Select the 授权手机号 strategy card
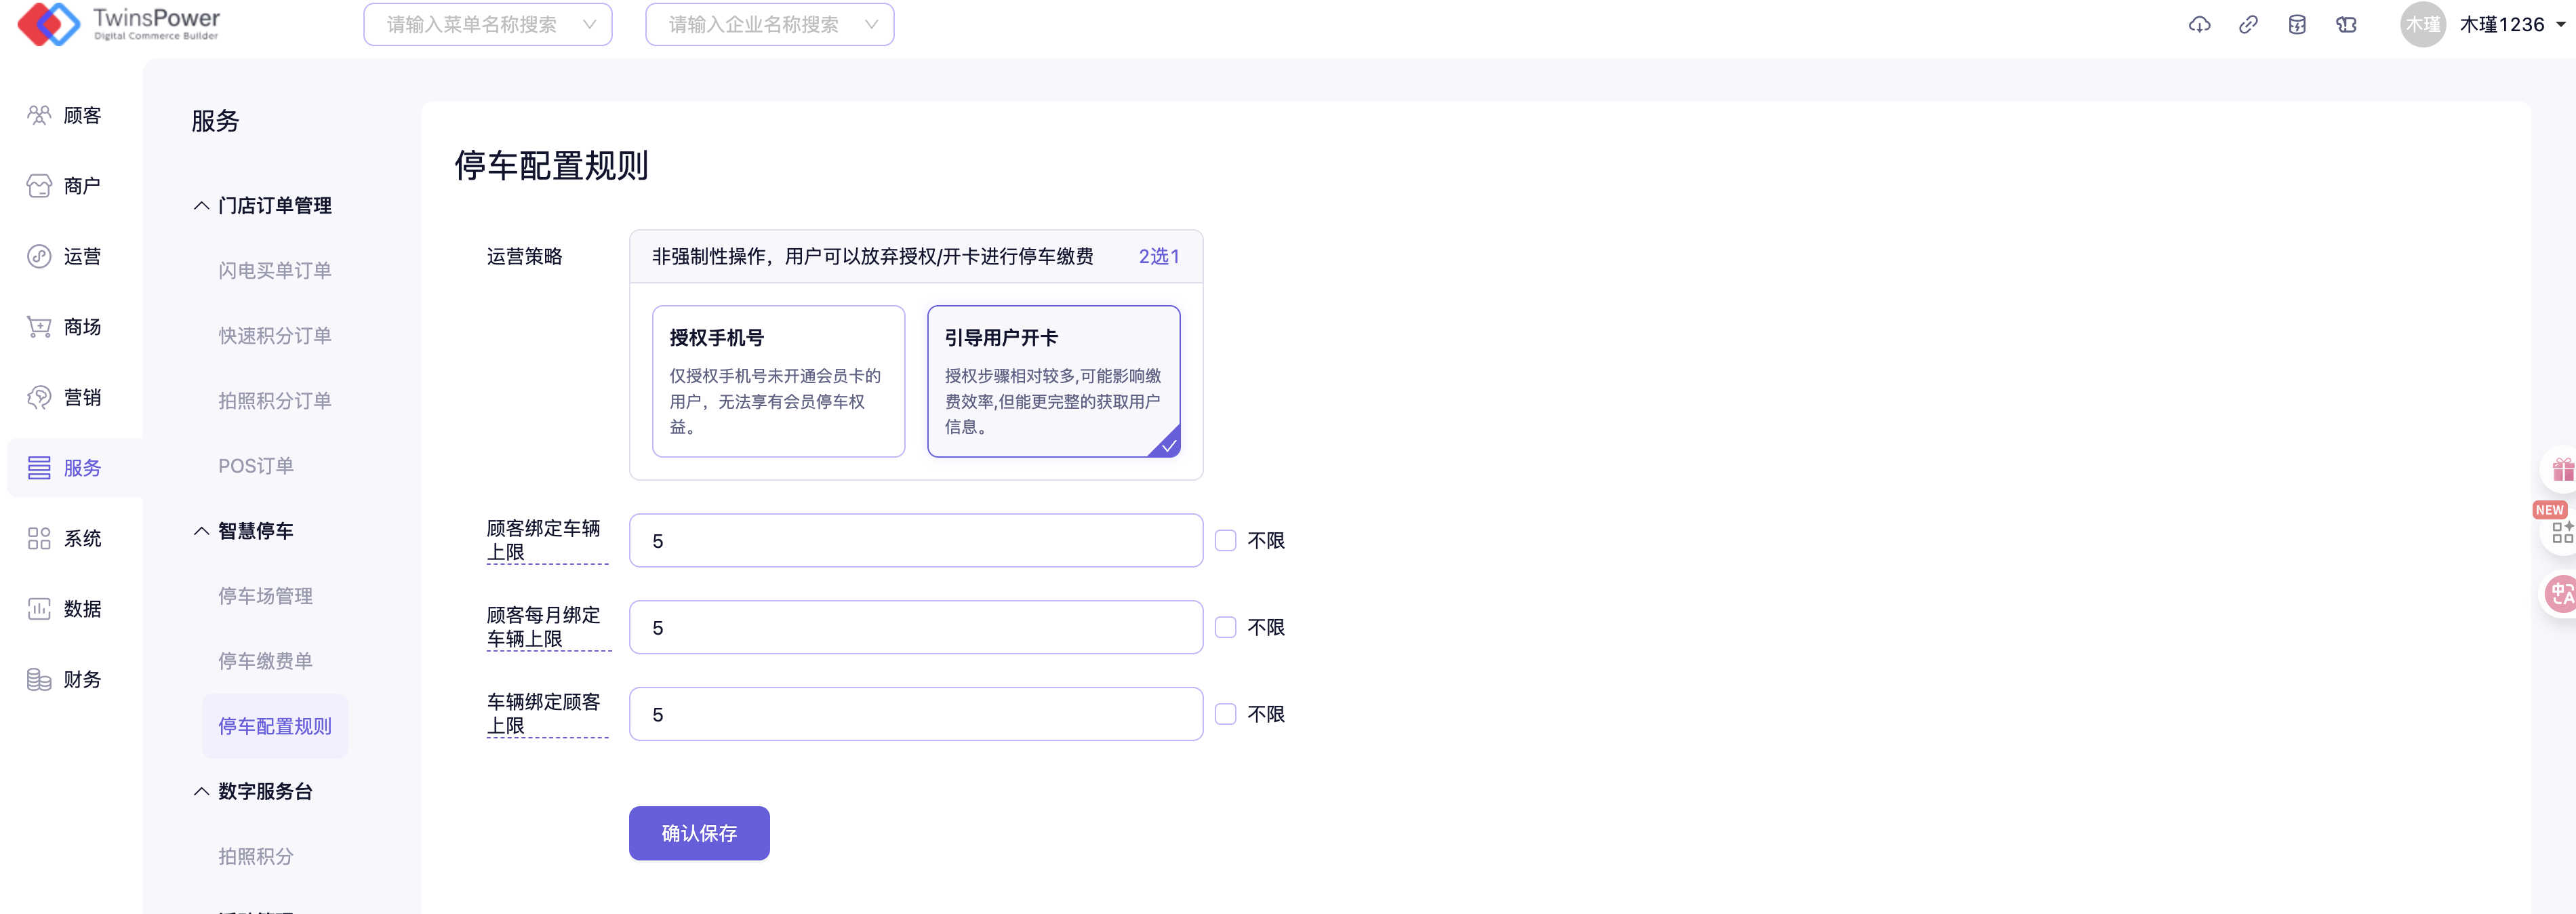 tap(778, 381)
